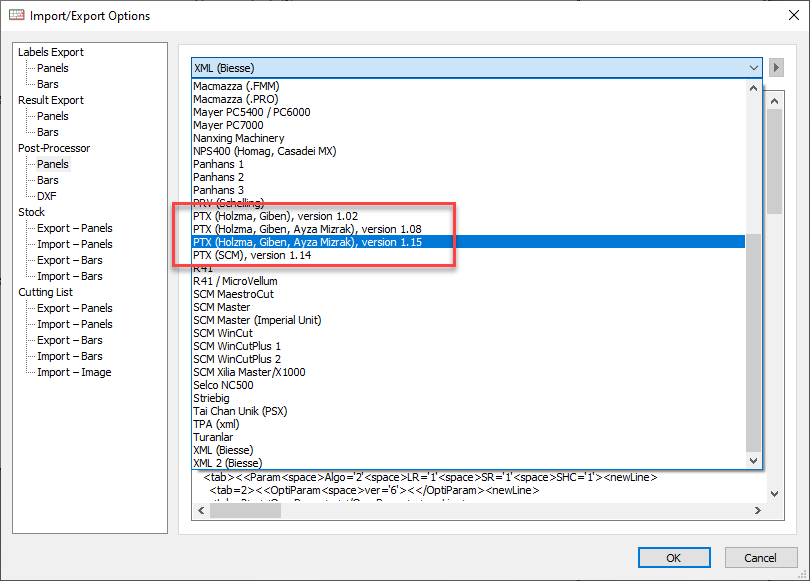Click the Cancel button
810x581 pixels.
click(760, 558)
